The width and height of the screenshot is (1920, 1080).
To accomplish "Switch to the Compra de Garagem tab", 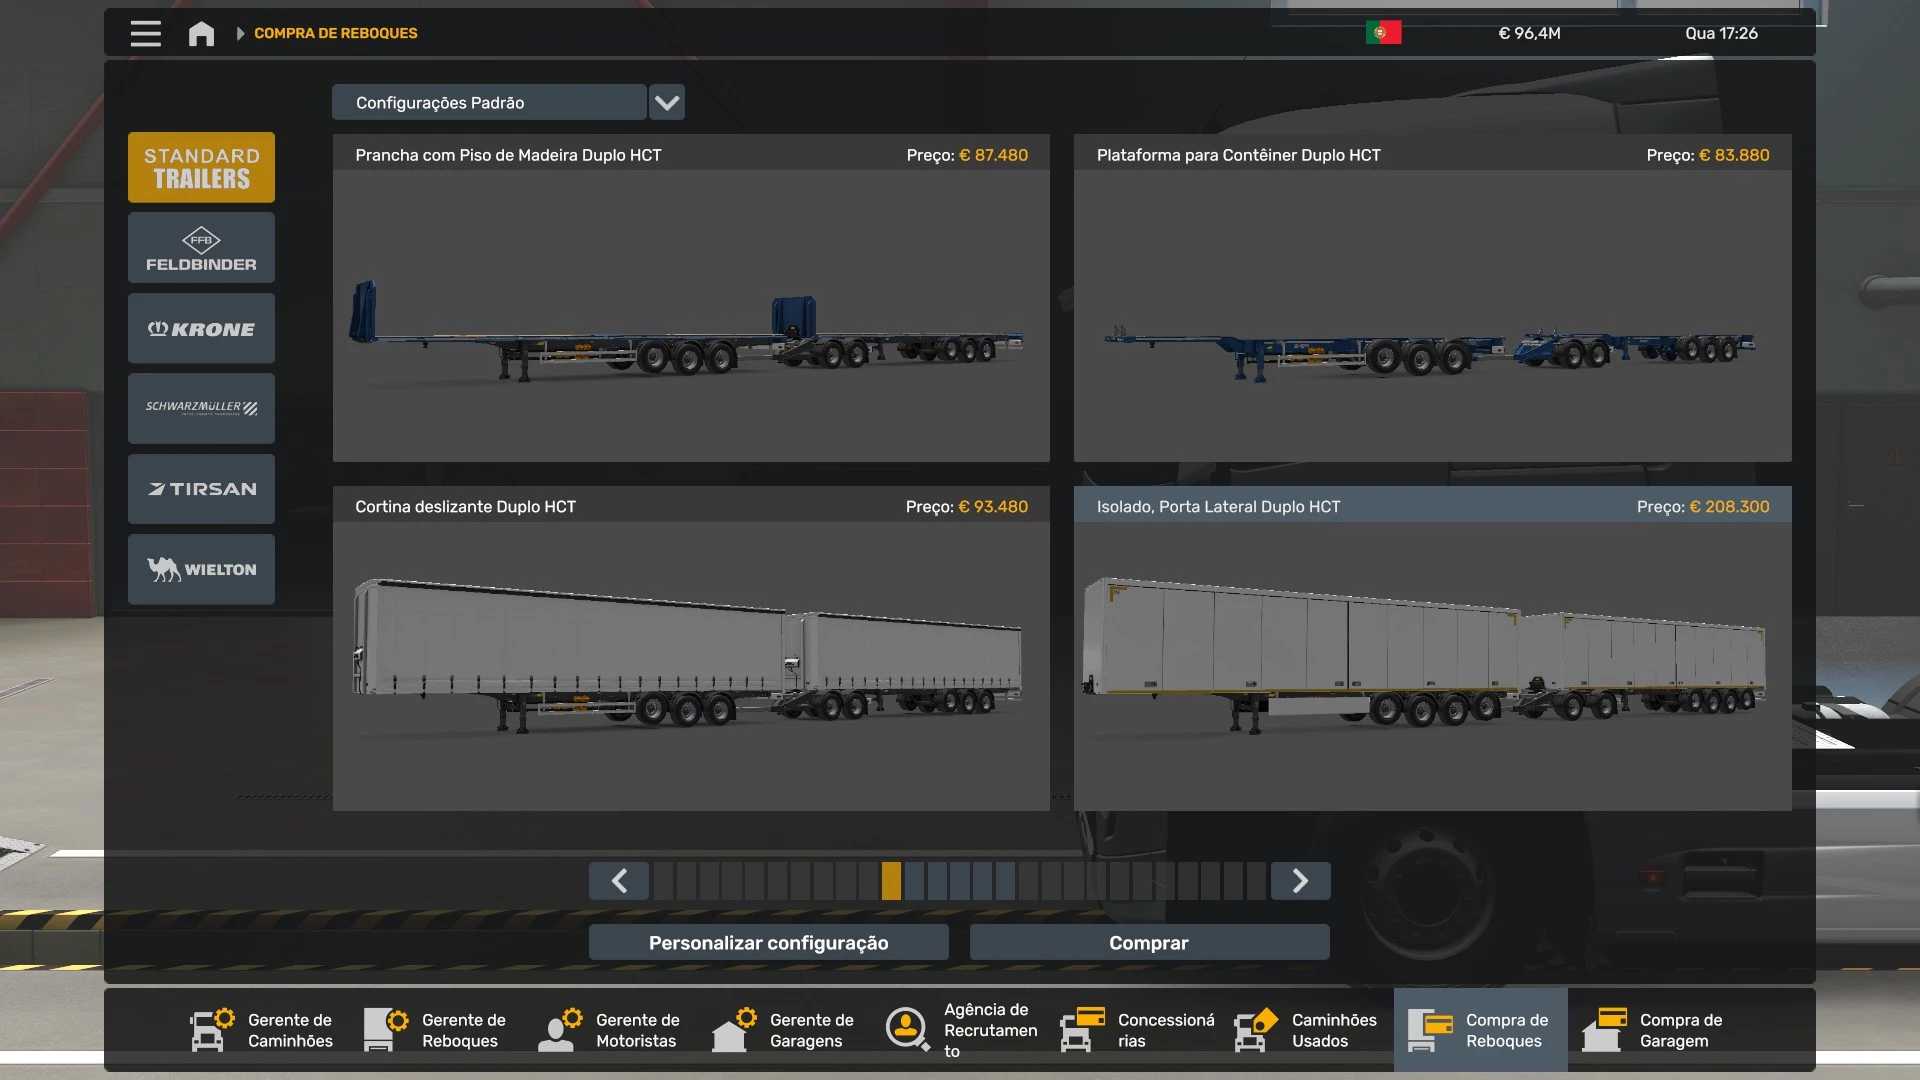I will (x=1654, y=1030).
